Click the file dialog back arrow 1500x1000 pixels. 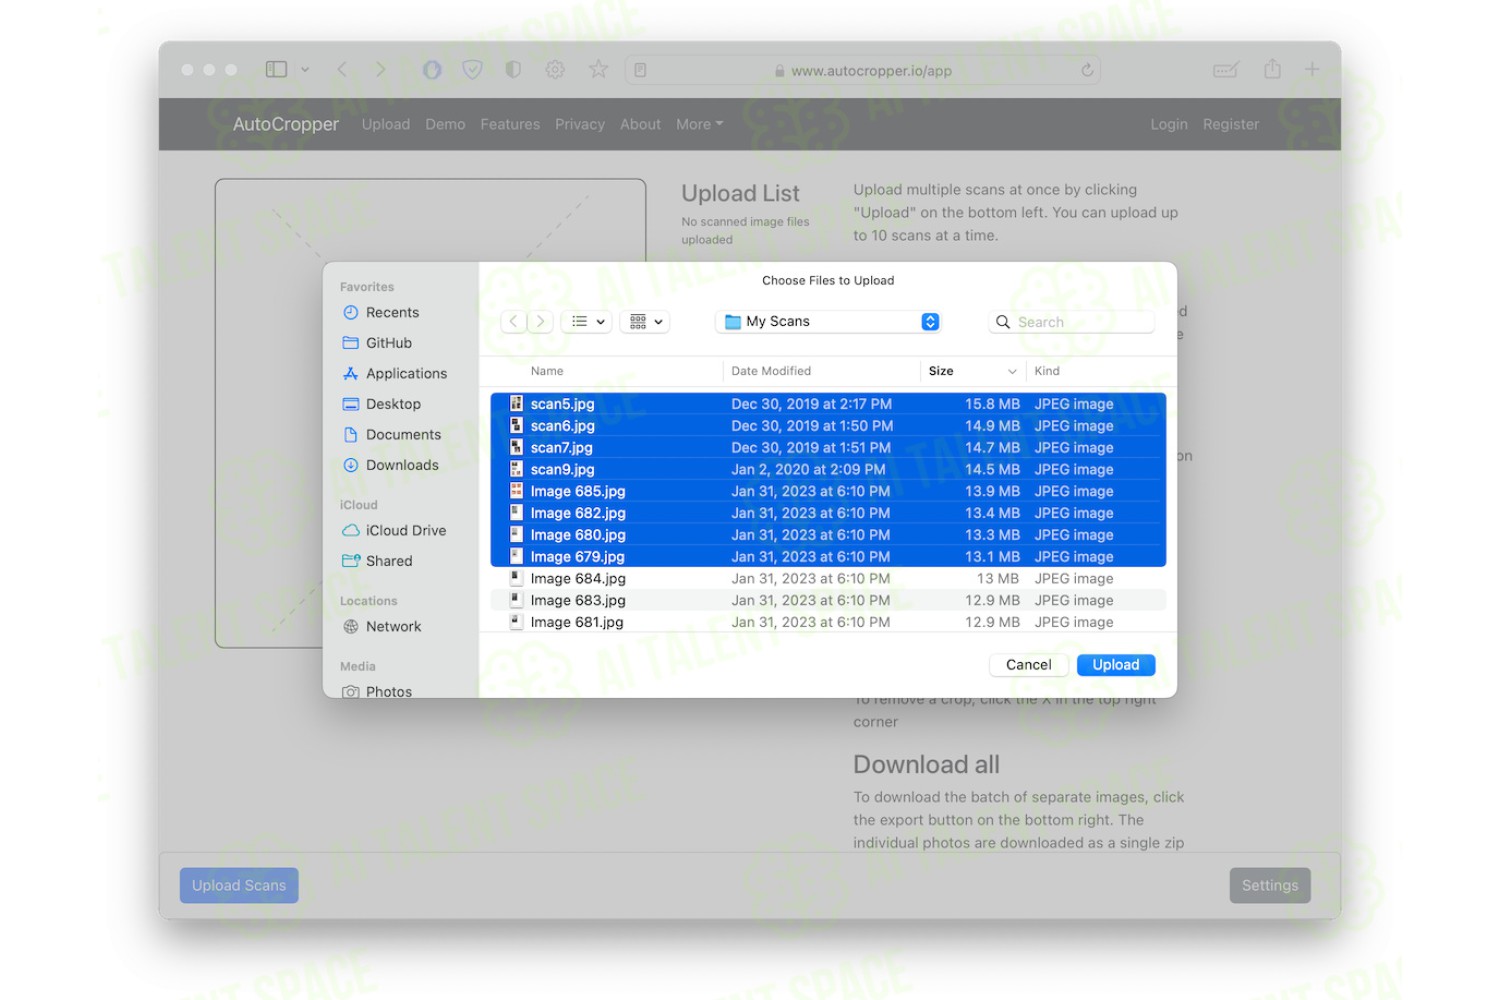[513, 321]
